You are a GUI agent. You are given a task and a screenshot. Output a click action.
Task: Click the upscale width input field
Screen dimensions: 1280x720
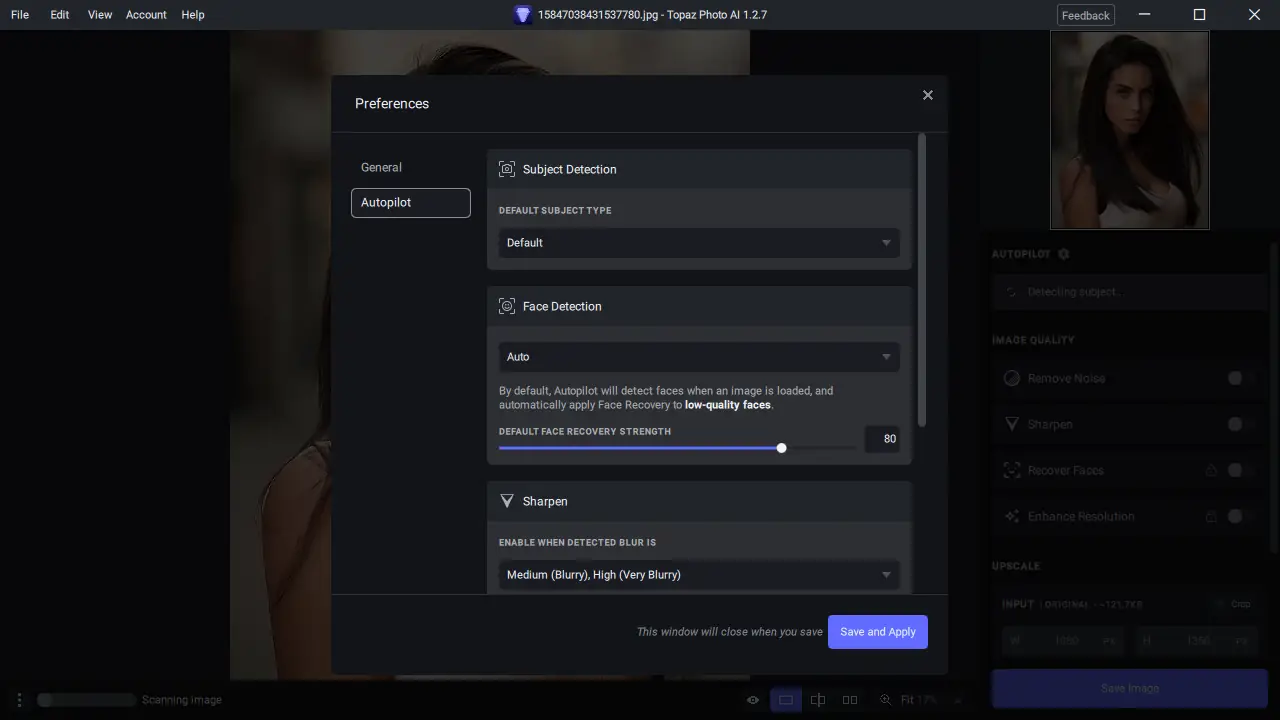1063,641
